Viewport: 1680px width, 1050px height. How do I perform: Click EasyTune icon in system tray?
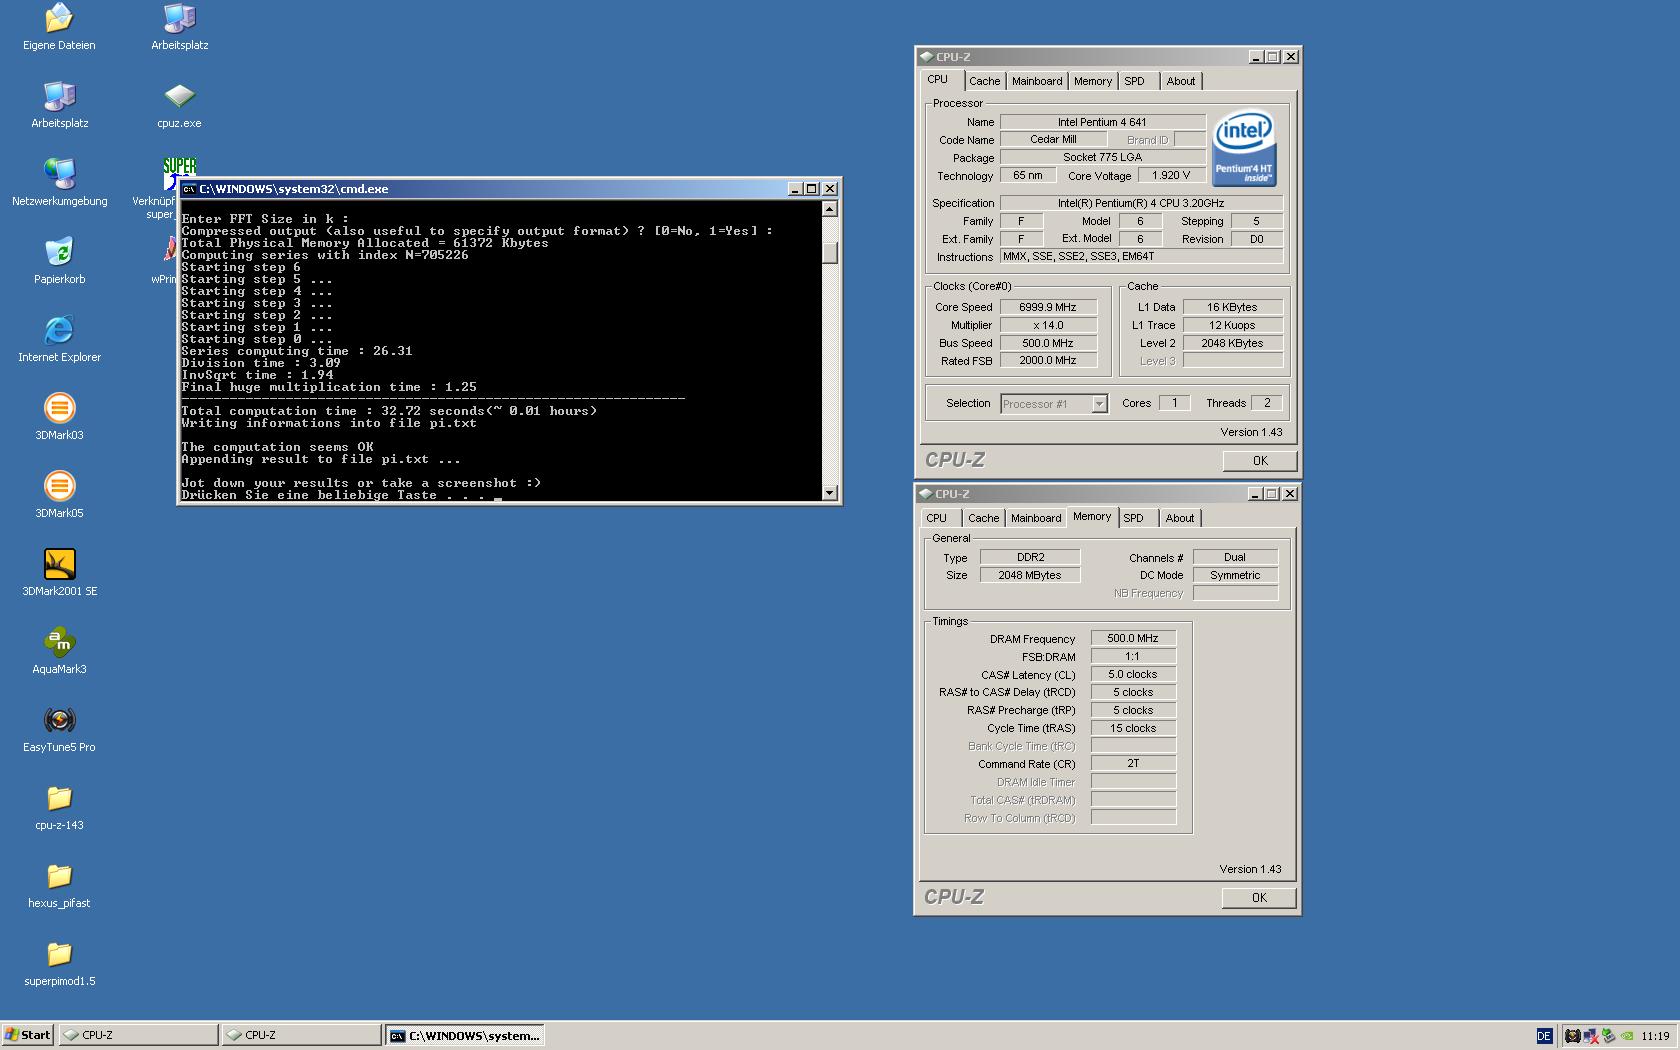[1572, 1036]
